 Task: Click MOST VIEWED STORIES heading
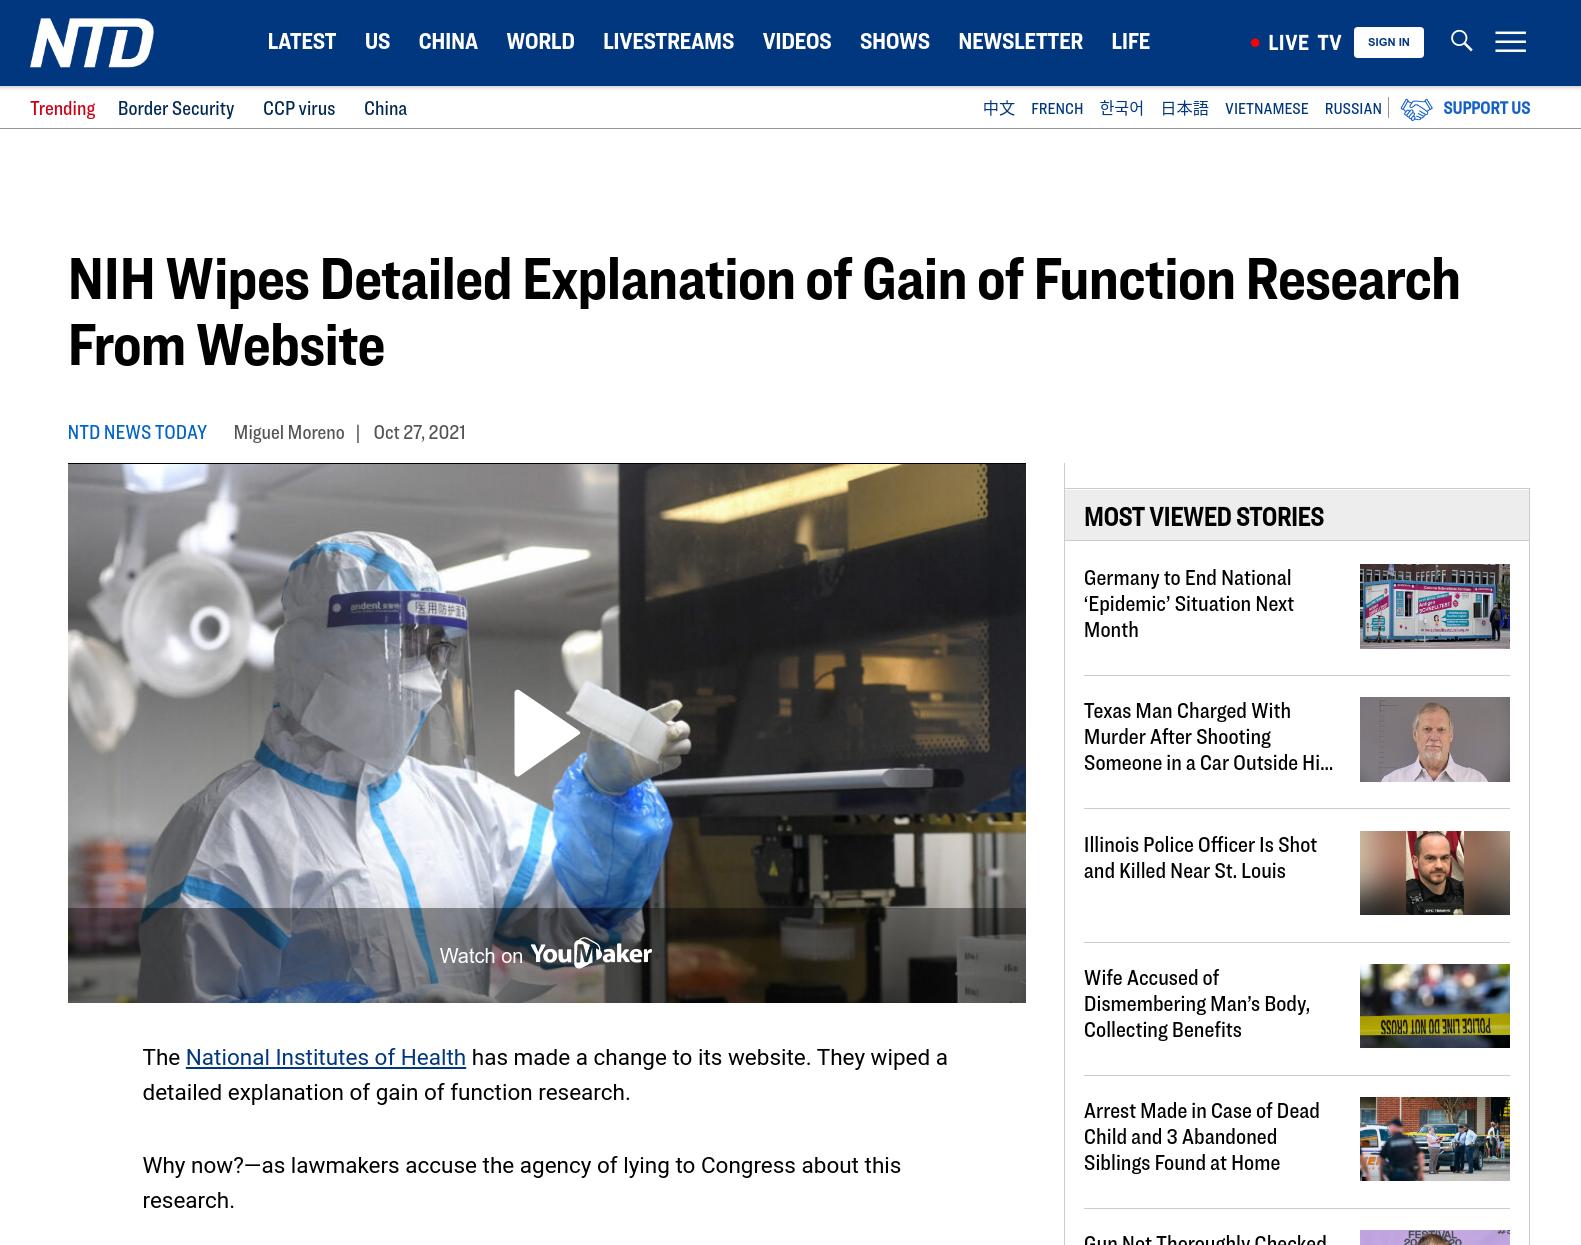1203,517
